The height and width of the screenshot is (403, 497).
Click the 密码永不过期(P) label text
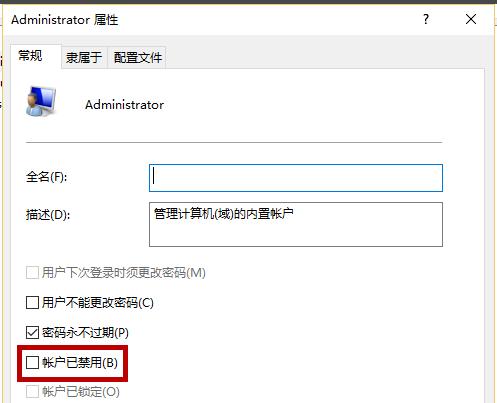pyautogui.click(x=85, y=332)
